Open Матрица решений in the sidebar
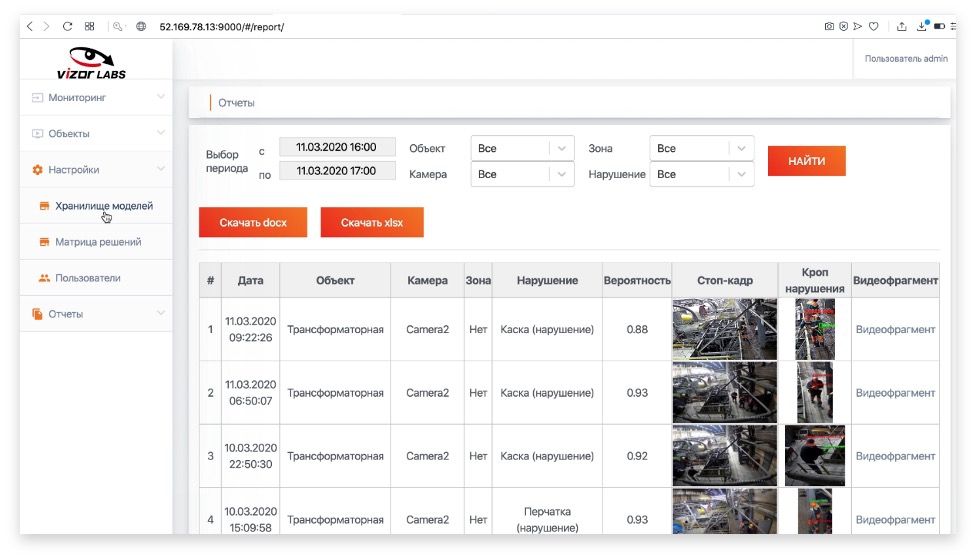Viewport: 976px width, 560px height. point(97,242)
